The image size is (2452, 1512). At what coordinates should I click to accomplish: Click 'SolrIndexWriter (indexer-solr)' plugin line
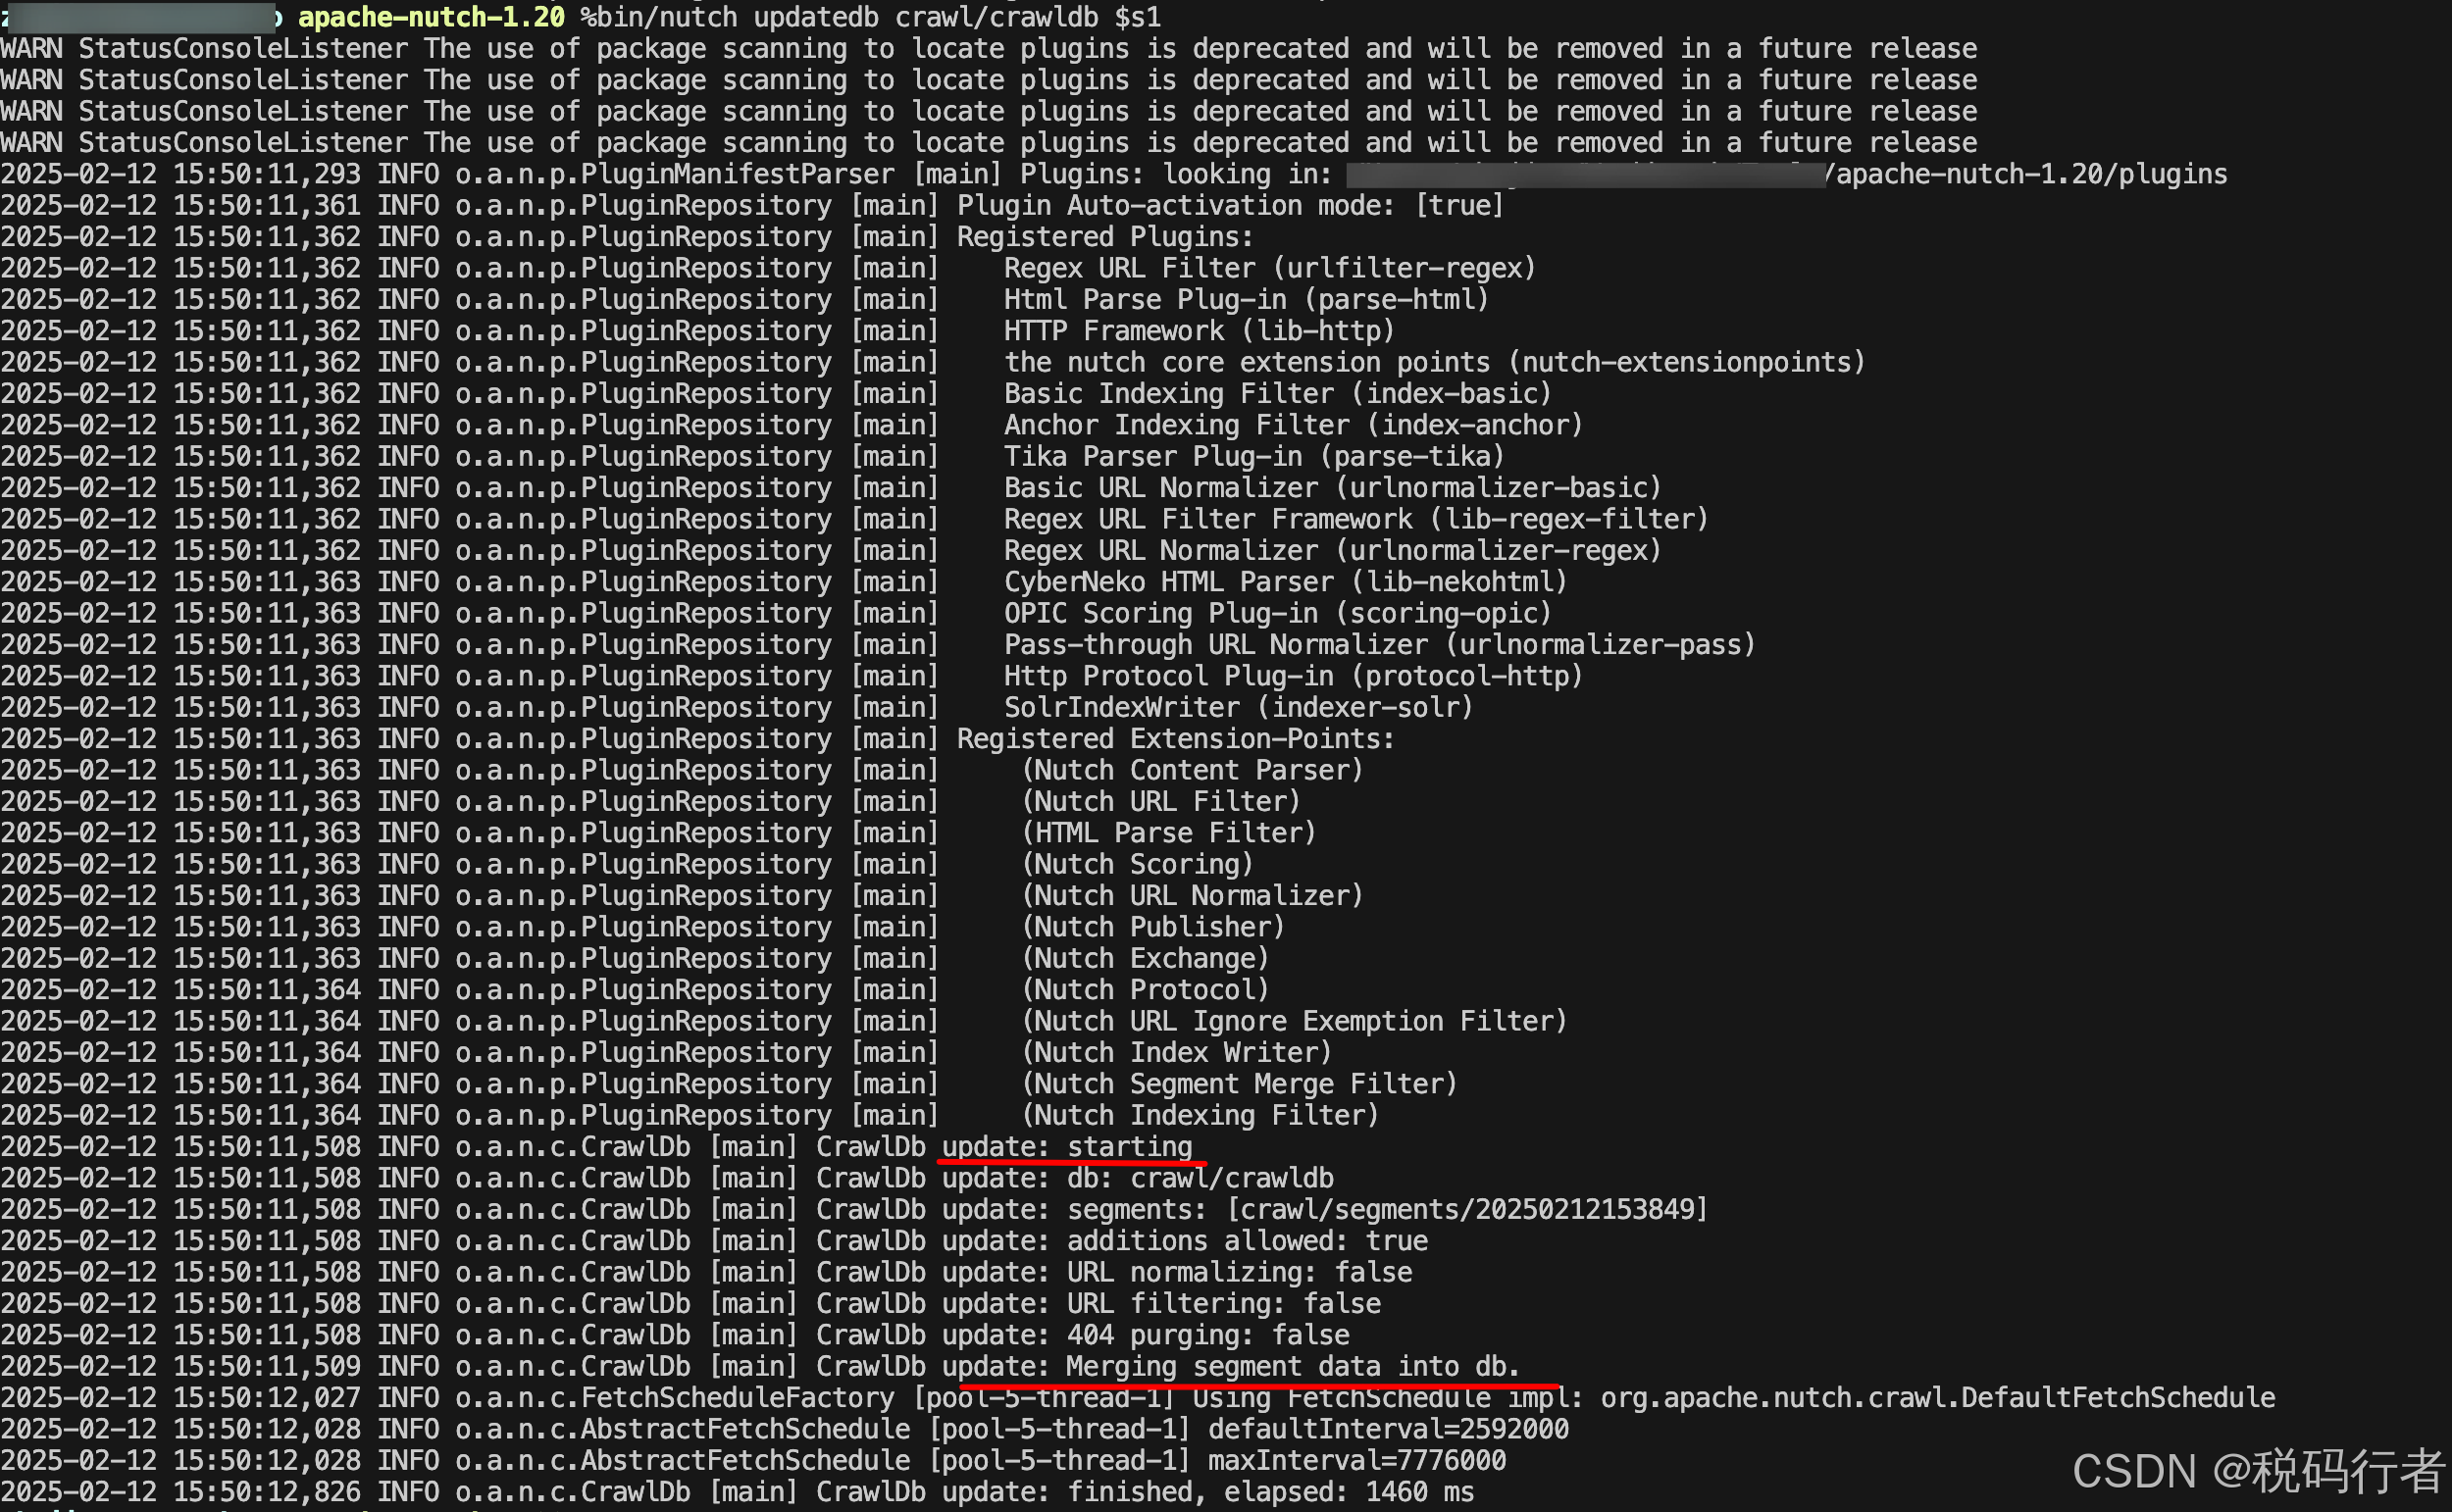(x=1238, y=707)
